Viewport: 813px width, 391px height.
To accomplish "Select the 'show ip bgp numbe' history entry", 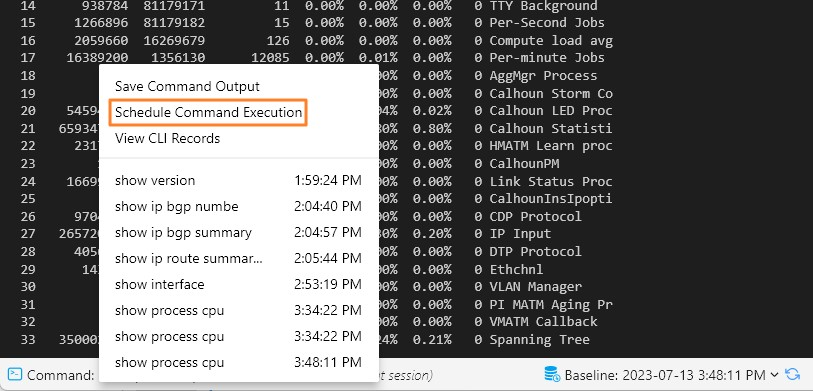I will click(x=239, y=206).
